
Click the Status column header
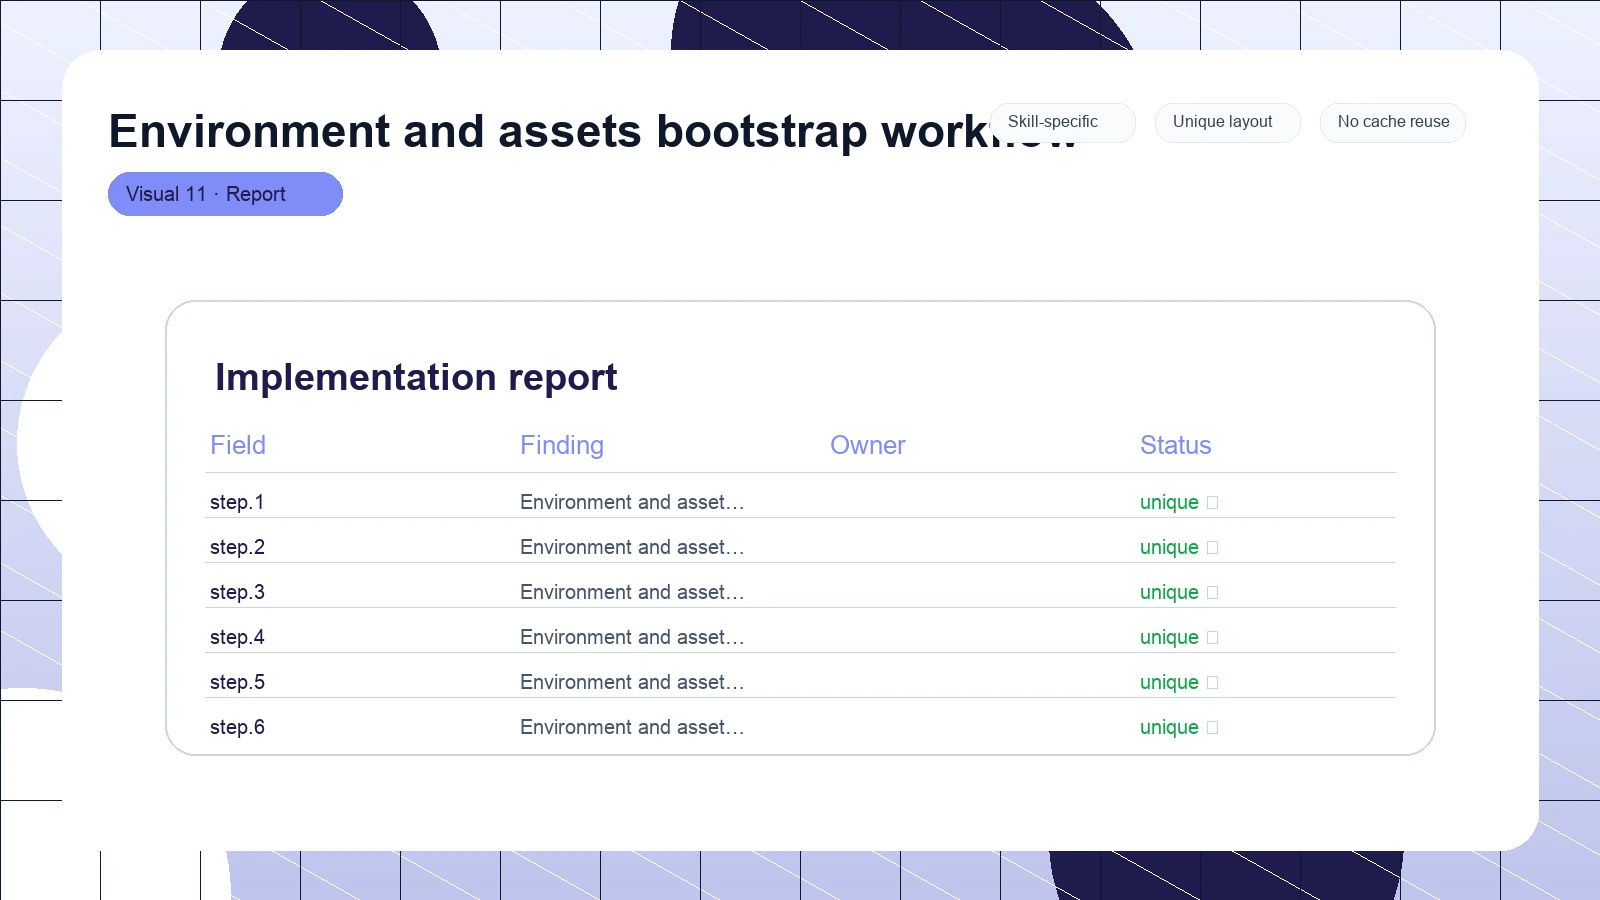pyautogui.click(x=1176, y=445)
